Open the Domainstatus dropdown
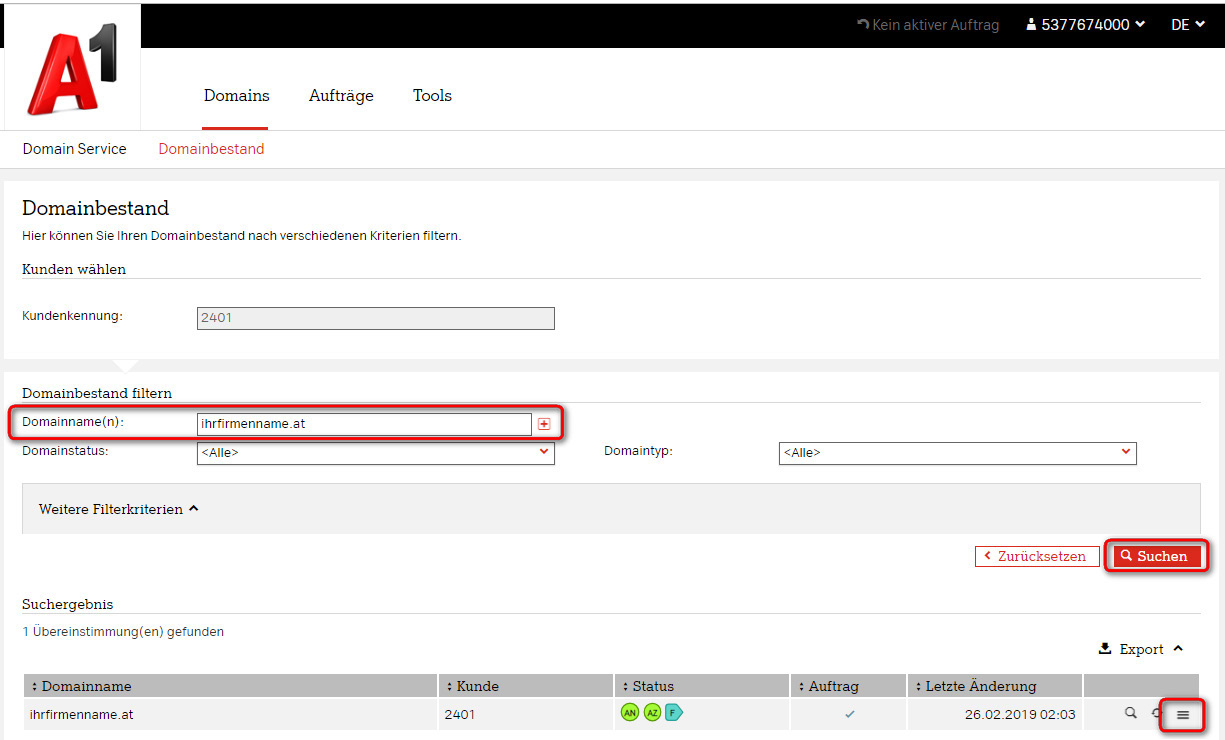Screen dimensions: 1225x740 (x=376, y=452)
